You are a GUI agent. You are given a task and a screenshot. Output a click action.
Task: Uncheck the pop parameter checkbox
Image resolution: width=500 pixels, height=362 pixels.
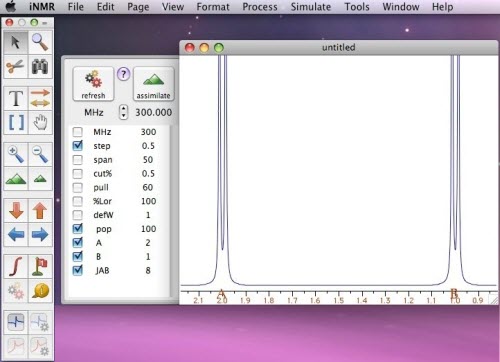(x=78, y=229)
